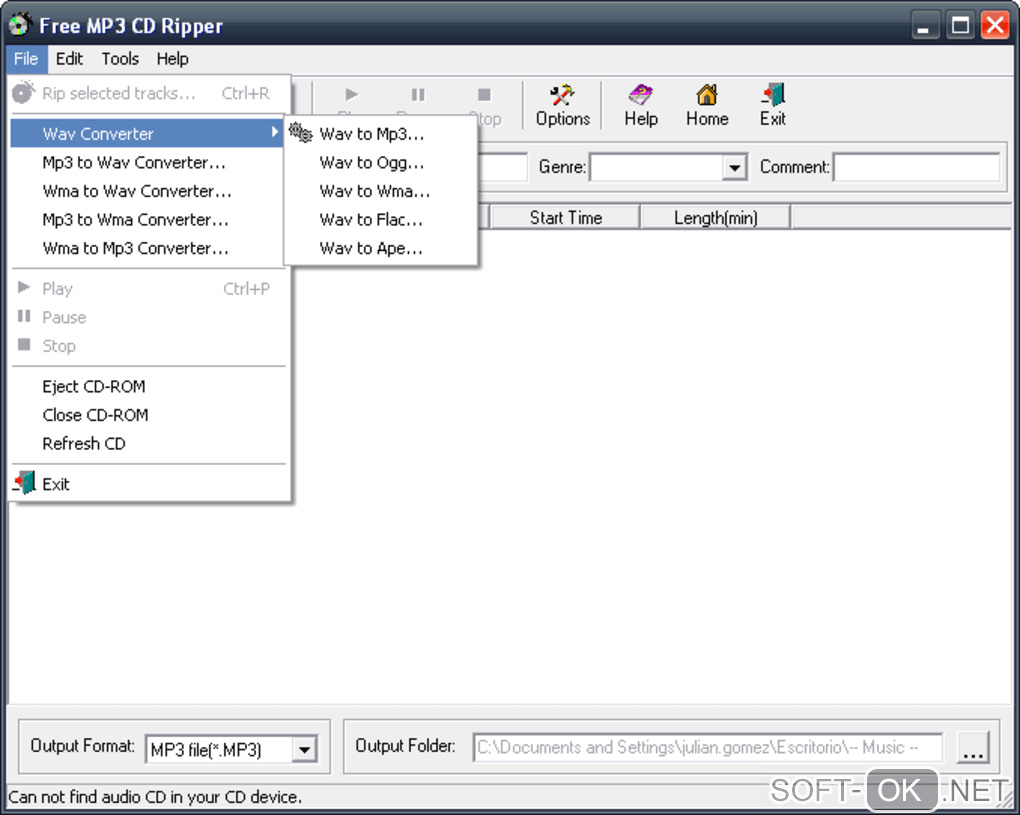Screen dimensions: 1020x815
Task: Choose Mp3 to Wav Converter
Action: 147,163
